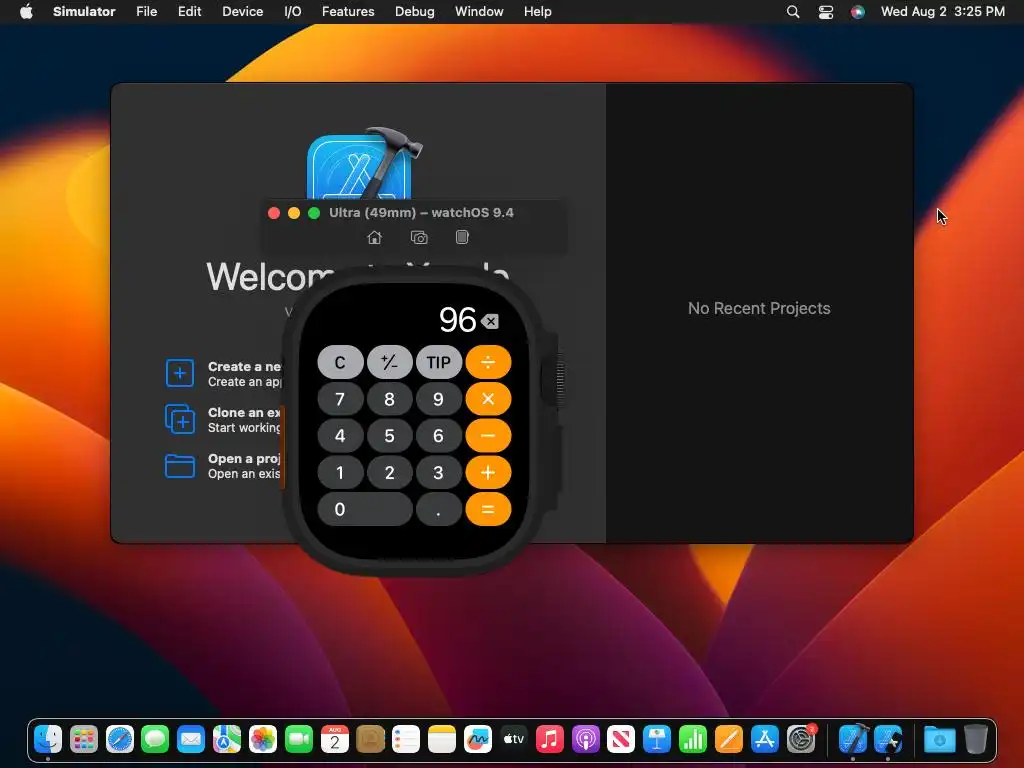This screenshot has width=1024, height=768.
Task: Tap the divide key
Action: pos(488,362)
